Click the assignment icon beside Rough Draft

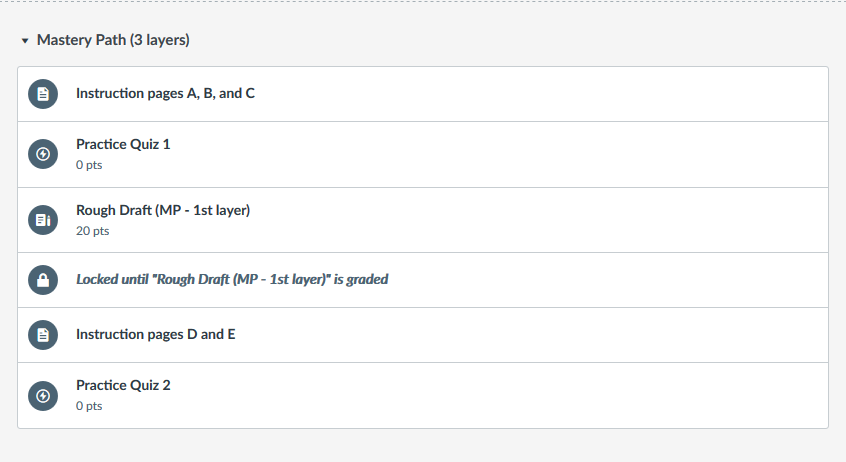(x=42, y=220)
